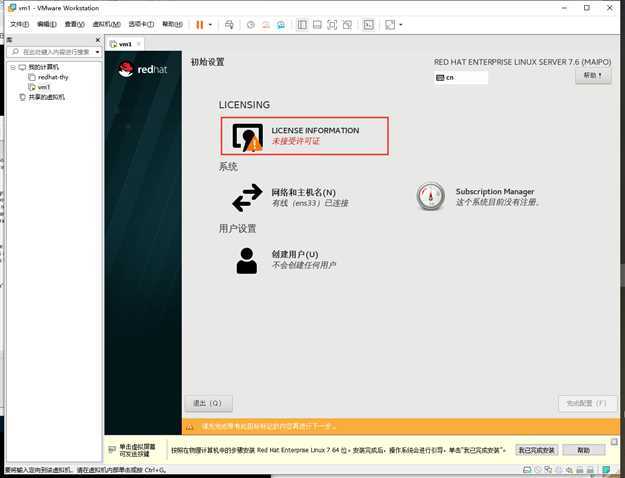This screenshot has width=625, height=478.
Task: Click the Subscription Manager gauge icon
Action: (x=430, y=197)
